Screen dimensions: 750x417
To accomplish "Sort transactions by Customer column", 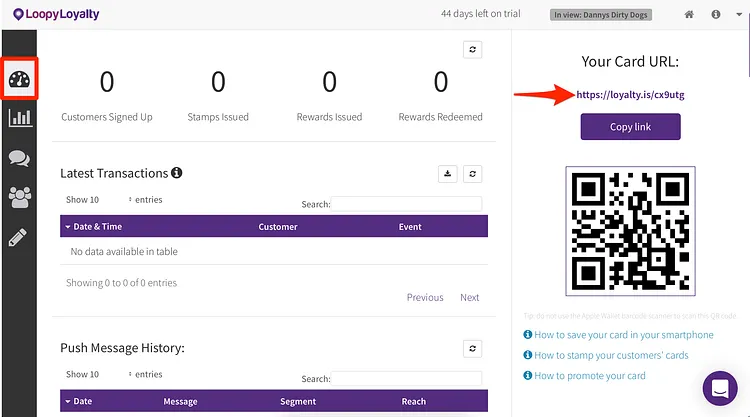I will (278, 227).
